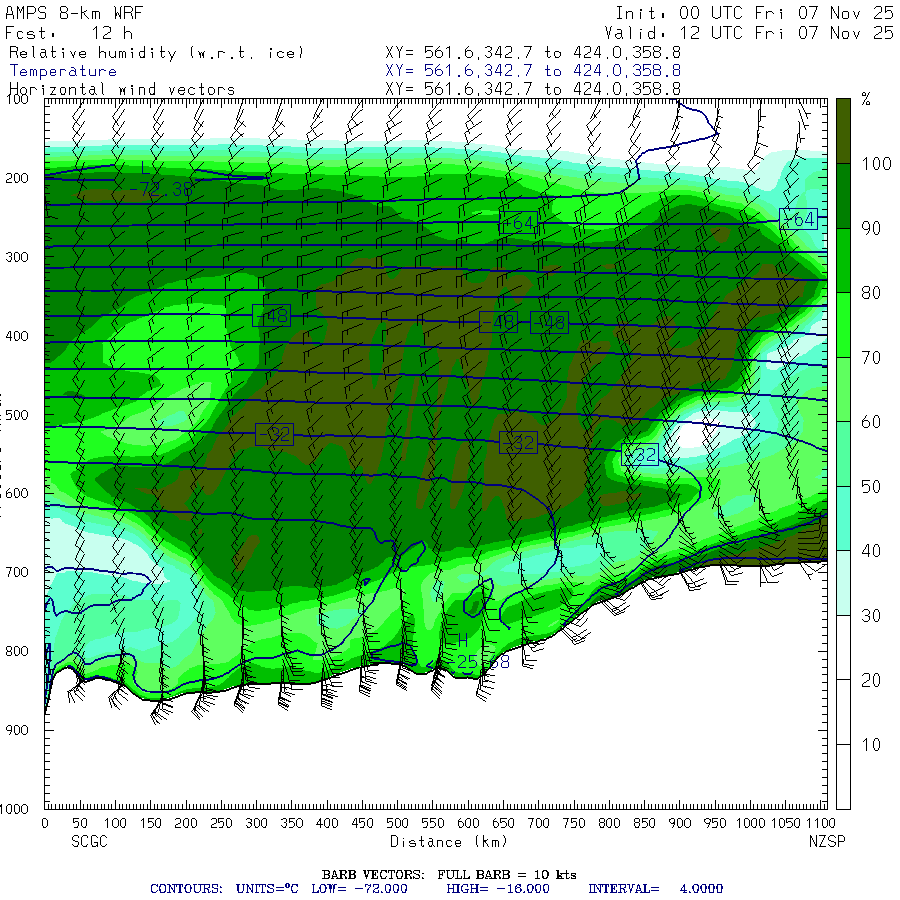Screen dimensions: 900x900
Task: Click the 1000 label on pressure axis
Action: 14,809
